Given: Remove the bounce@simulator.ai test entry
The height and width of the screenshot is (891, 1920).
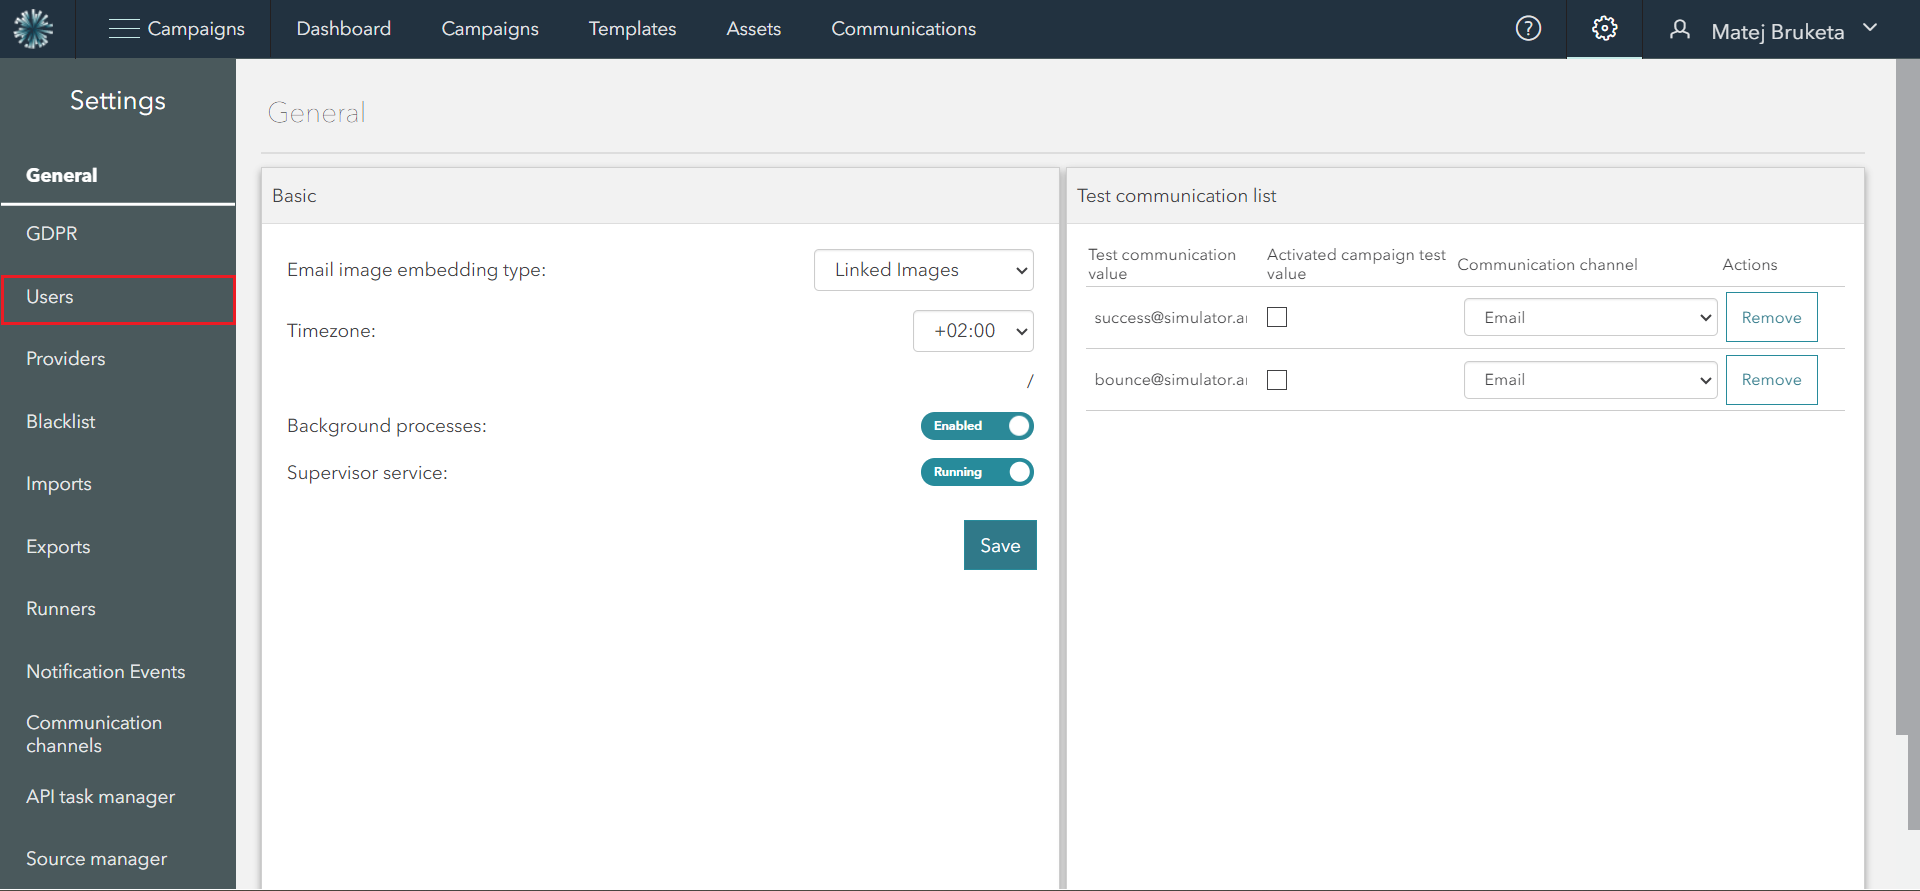Looking at the screenshot, I should (x=1771, y=380).
